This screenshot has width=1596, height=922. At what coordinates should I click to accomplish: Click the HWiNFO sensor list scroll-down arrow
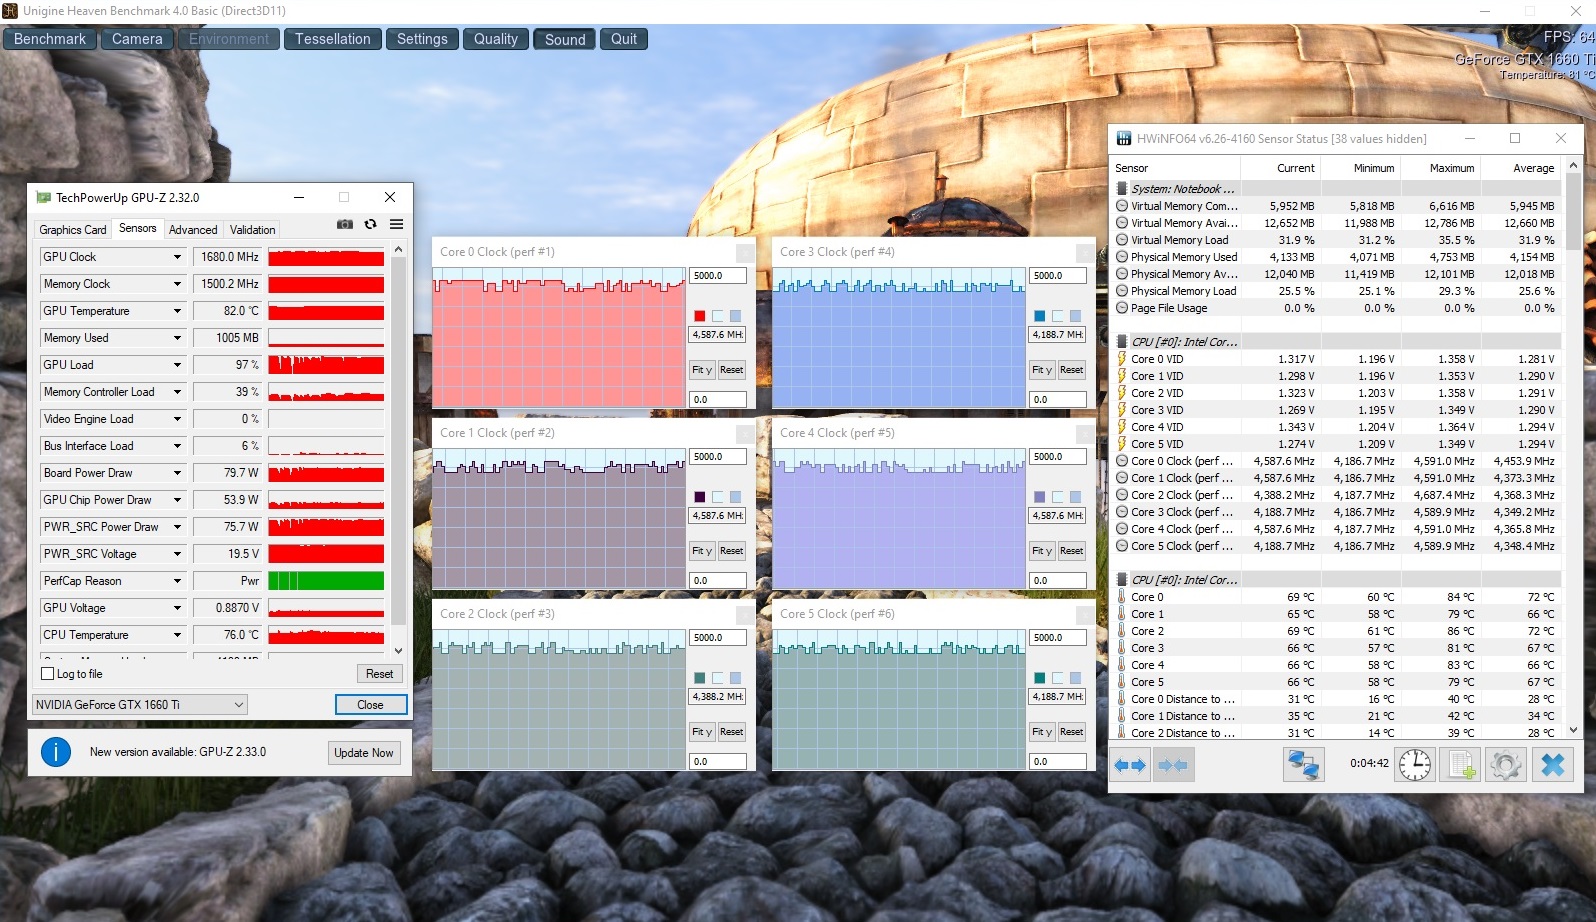tap(1573, 731)
